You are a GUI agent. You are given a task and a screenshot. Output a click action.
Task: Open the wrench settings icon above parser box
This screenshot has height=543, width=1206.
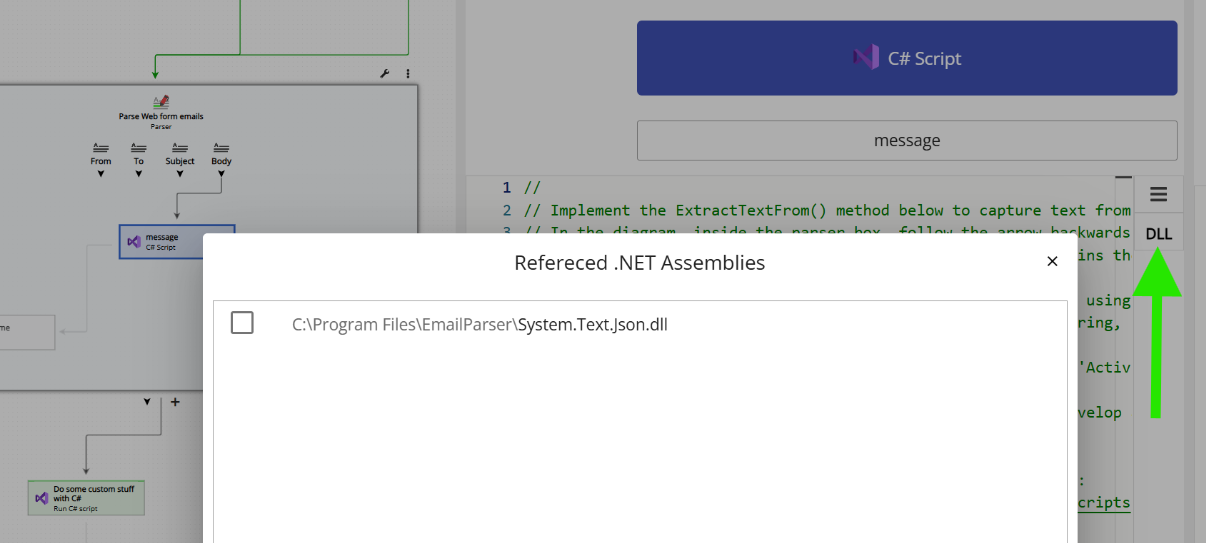click(x=386, y=73)
